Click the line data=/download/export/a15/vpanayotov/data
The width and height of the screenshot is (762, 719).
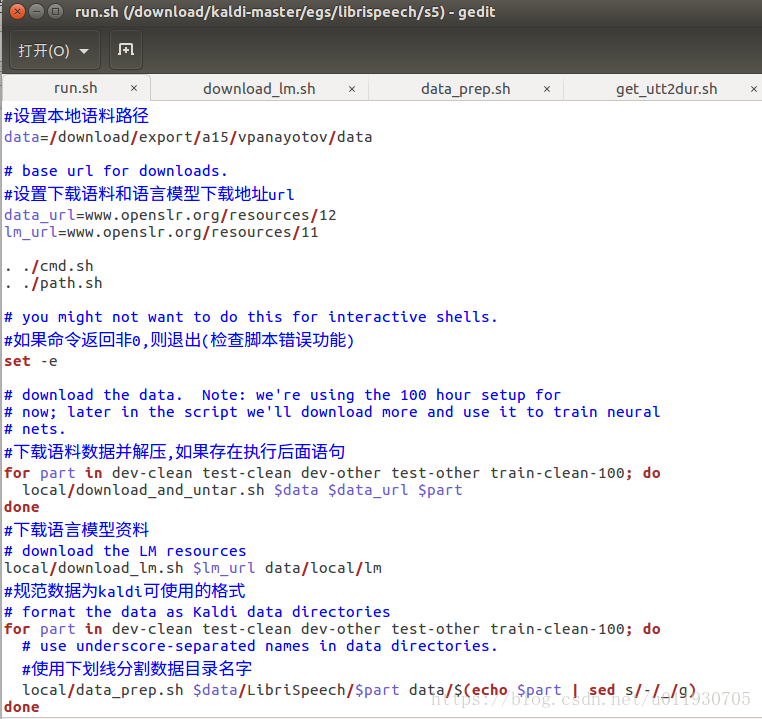188,137
